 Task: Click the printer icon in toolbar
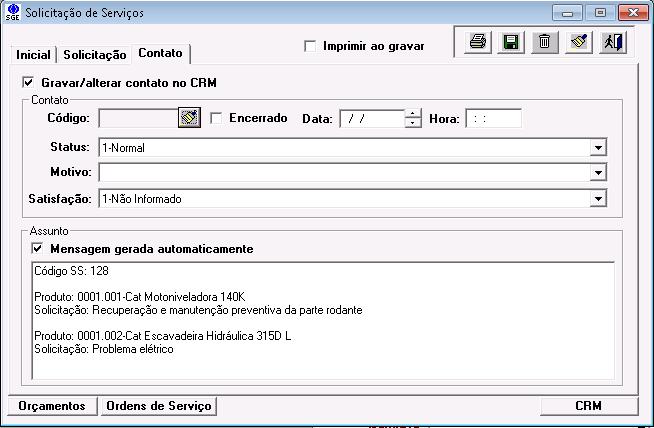pyautogui.click(x=479, y=43)
